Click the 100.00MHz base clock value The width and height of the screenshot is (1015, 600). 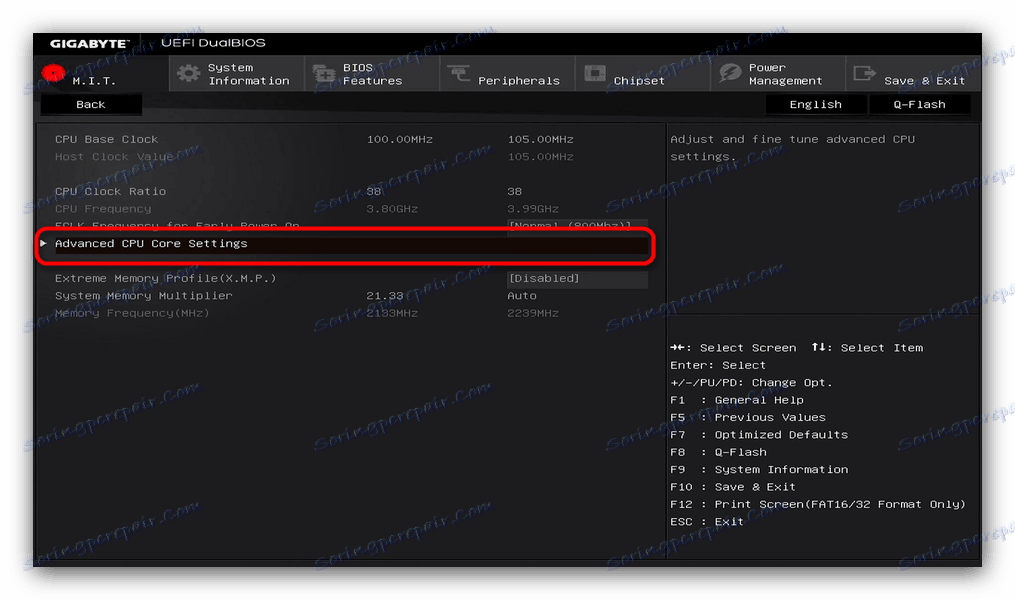[399, 139]
